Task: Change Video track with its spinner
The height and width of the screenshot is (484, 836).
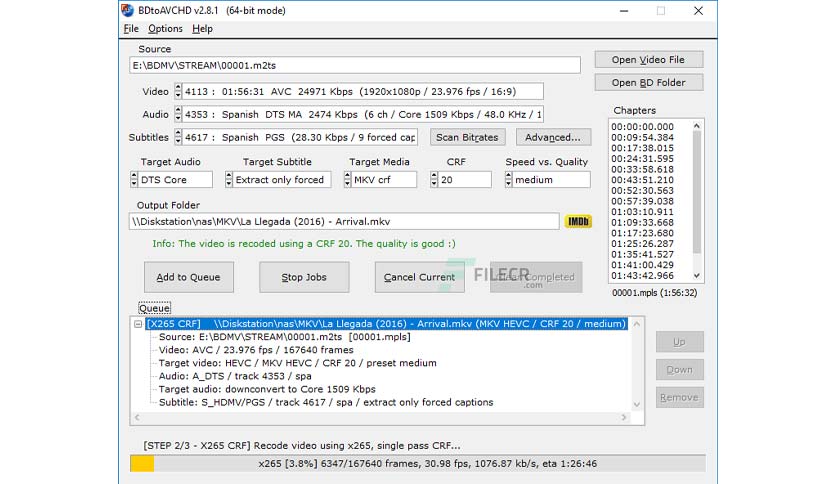Action: (x=178, y=91)
